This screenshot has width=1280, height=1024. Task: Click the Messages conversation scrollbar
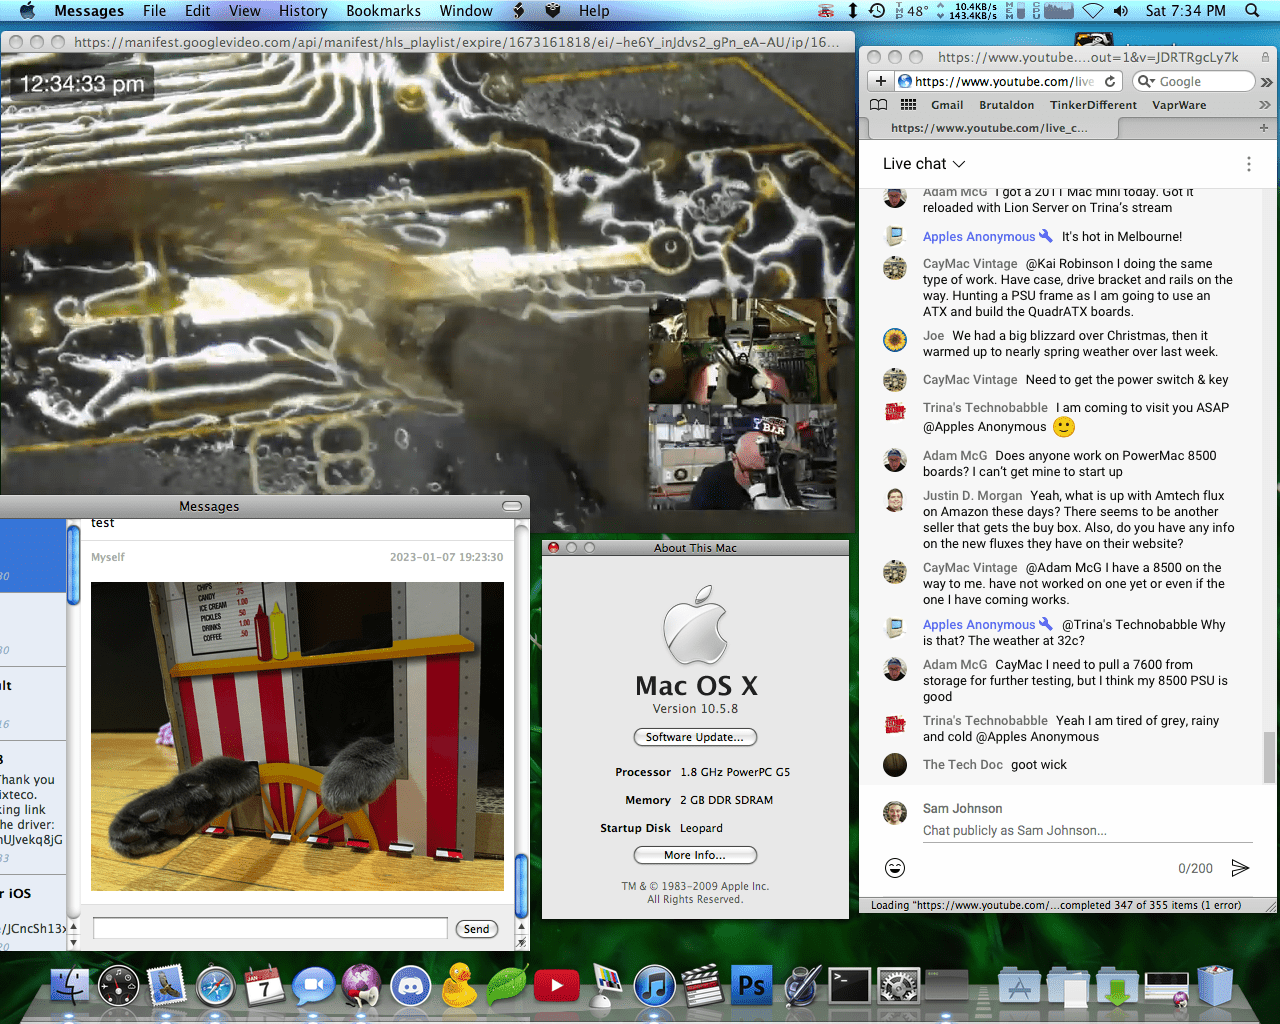(520, 884)
